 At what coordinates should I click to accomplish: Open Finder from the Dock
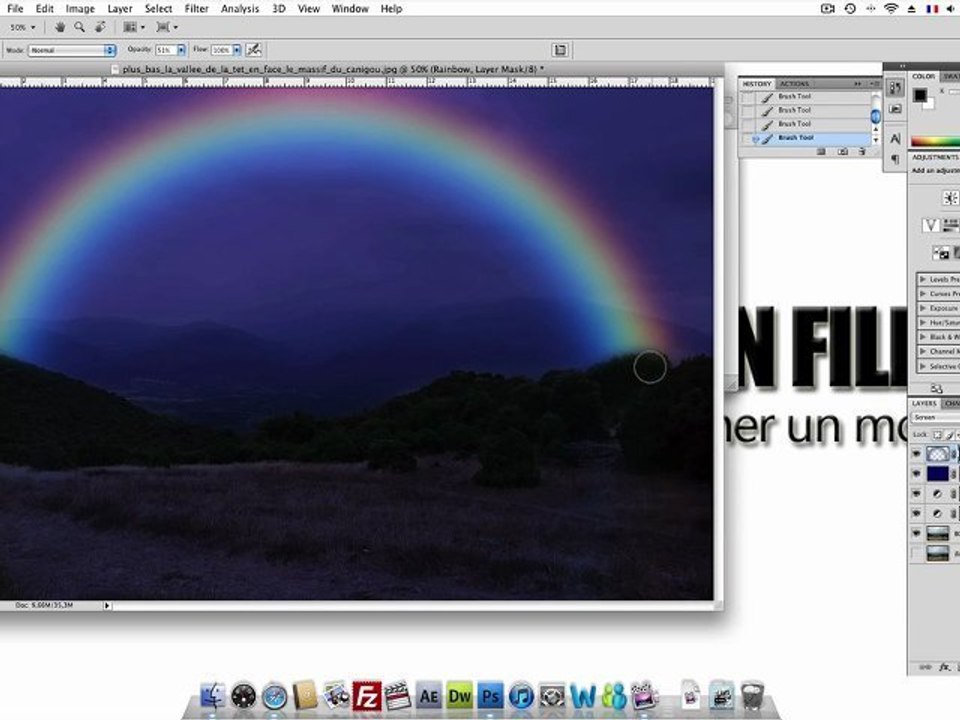pos(213,696)
